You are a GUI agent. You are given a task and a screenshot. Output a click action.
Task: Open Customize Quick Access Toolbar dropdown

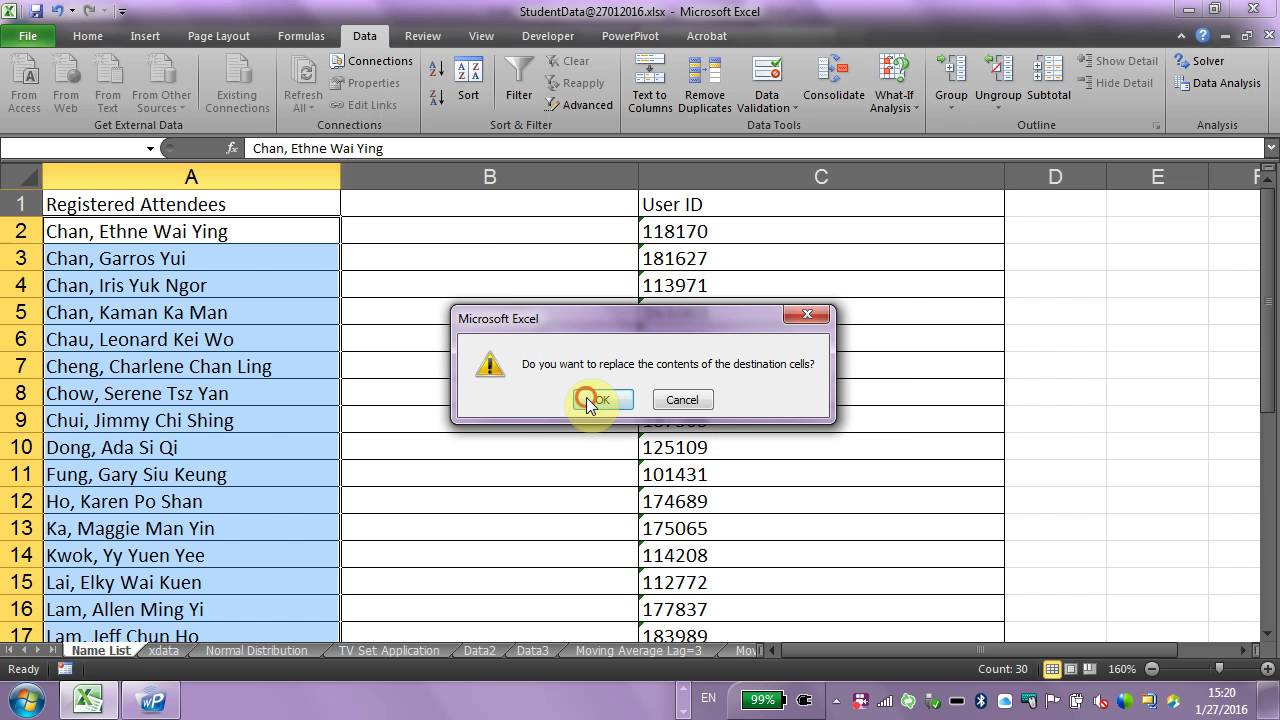point(122,12)
